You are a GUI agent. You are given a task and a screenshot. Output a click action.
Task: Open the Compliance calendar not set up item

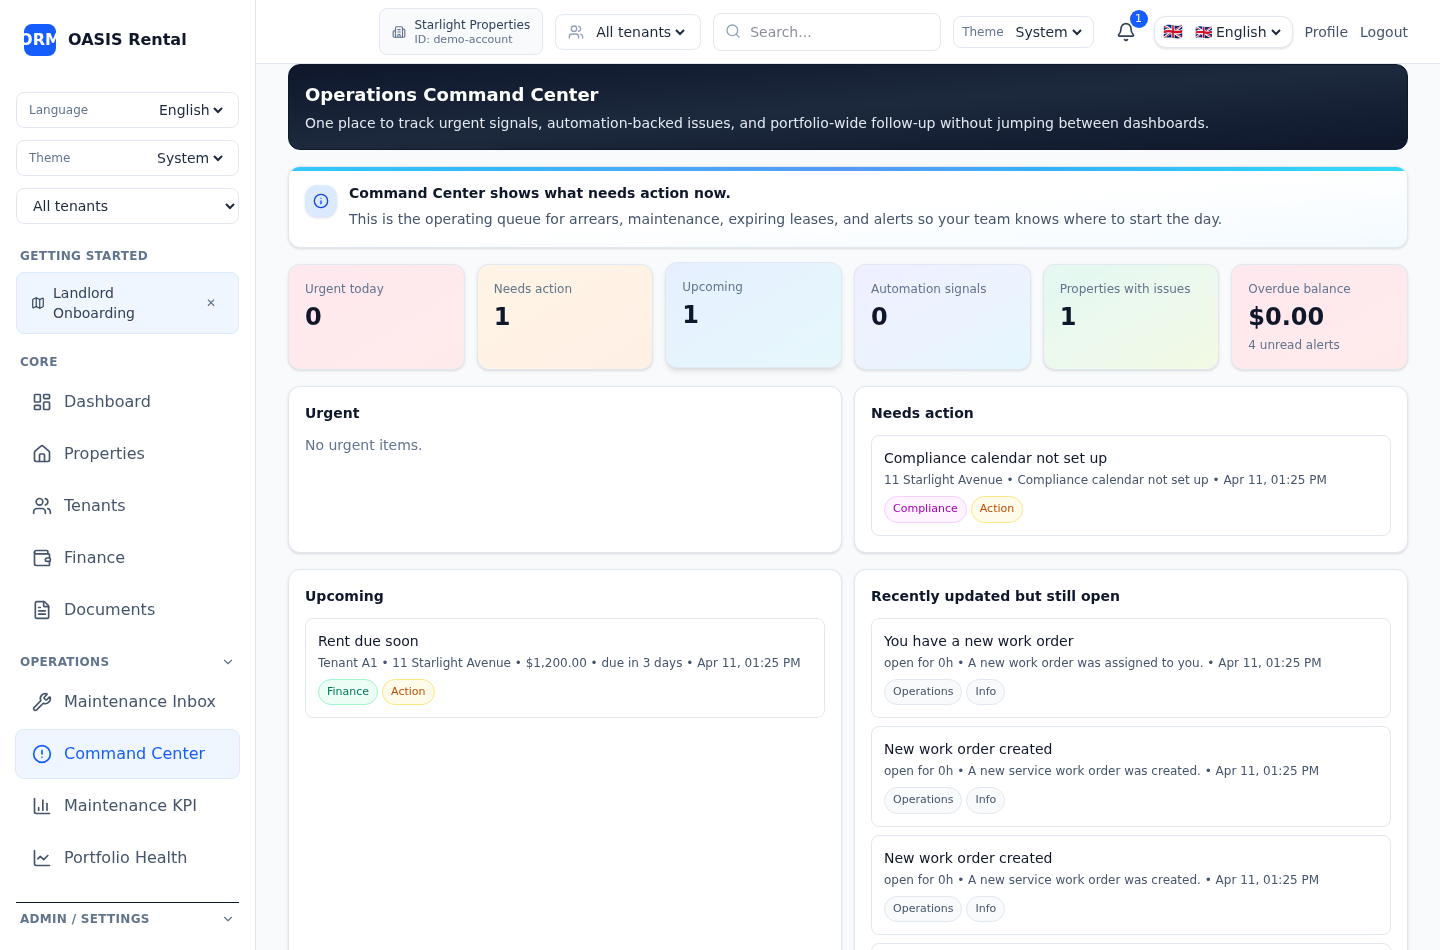[995, 458]
